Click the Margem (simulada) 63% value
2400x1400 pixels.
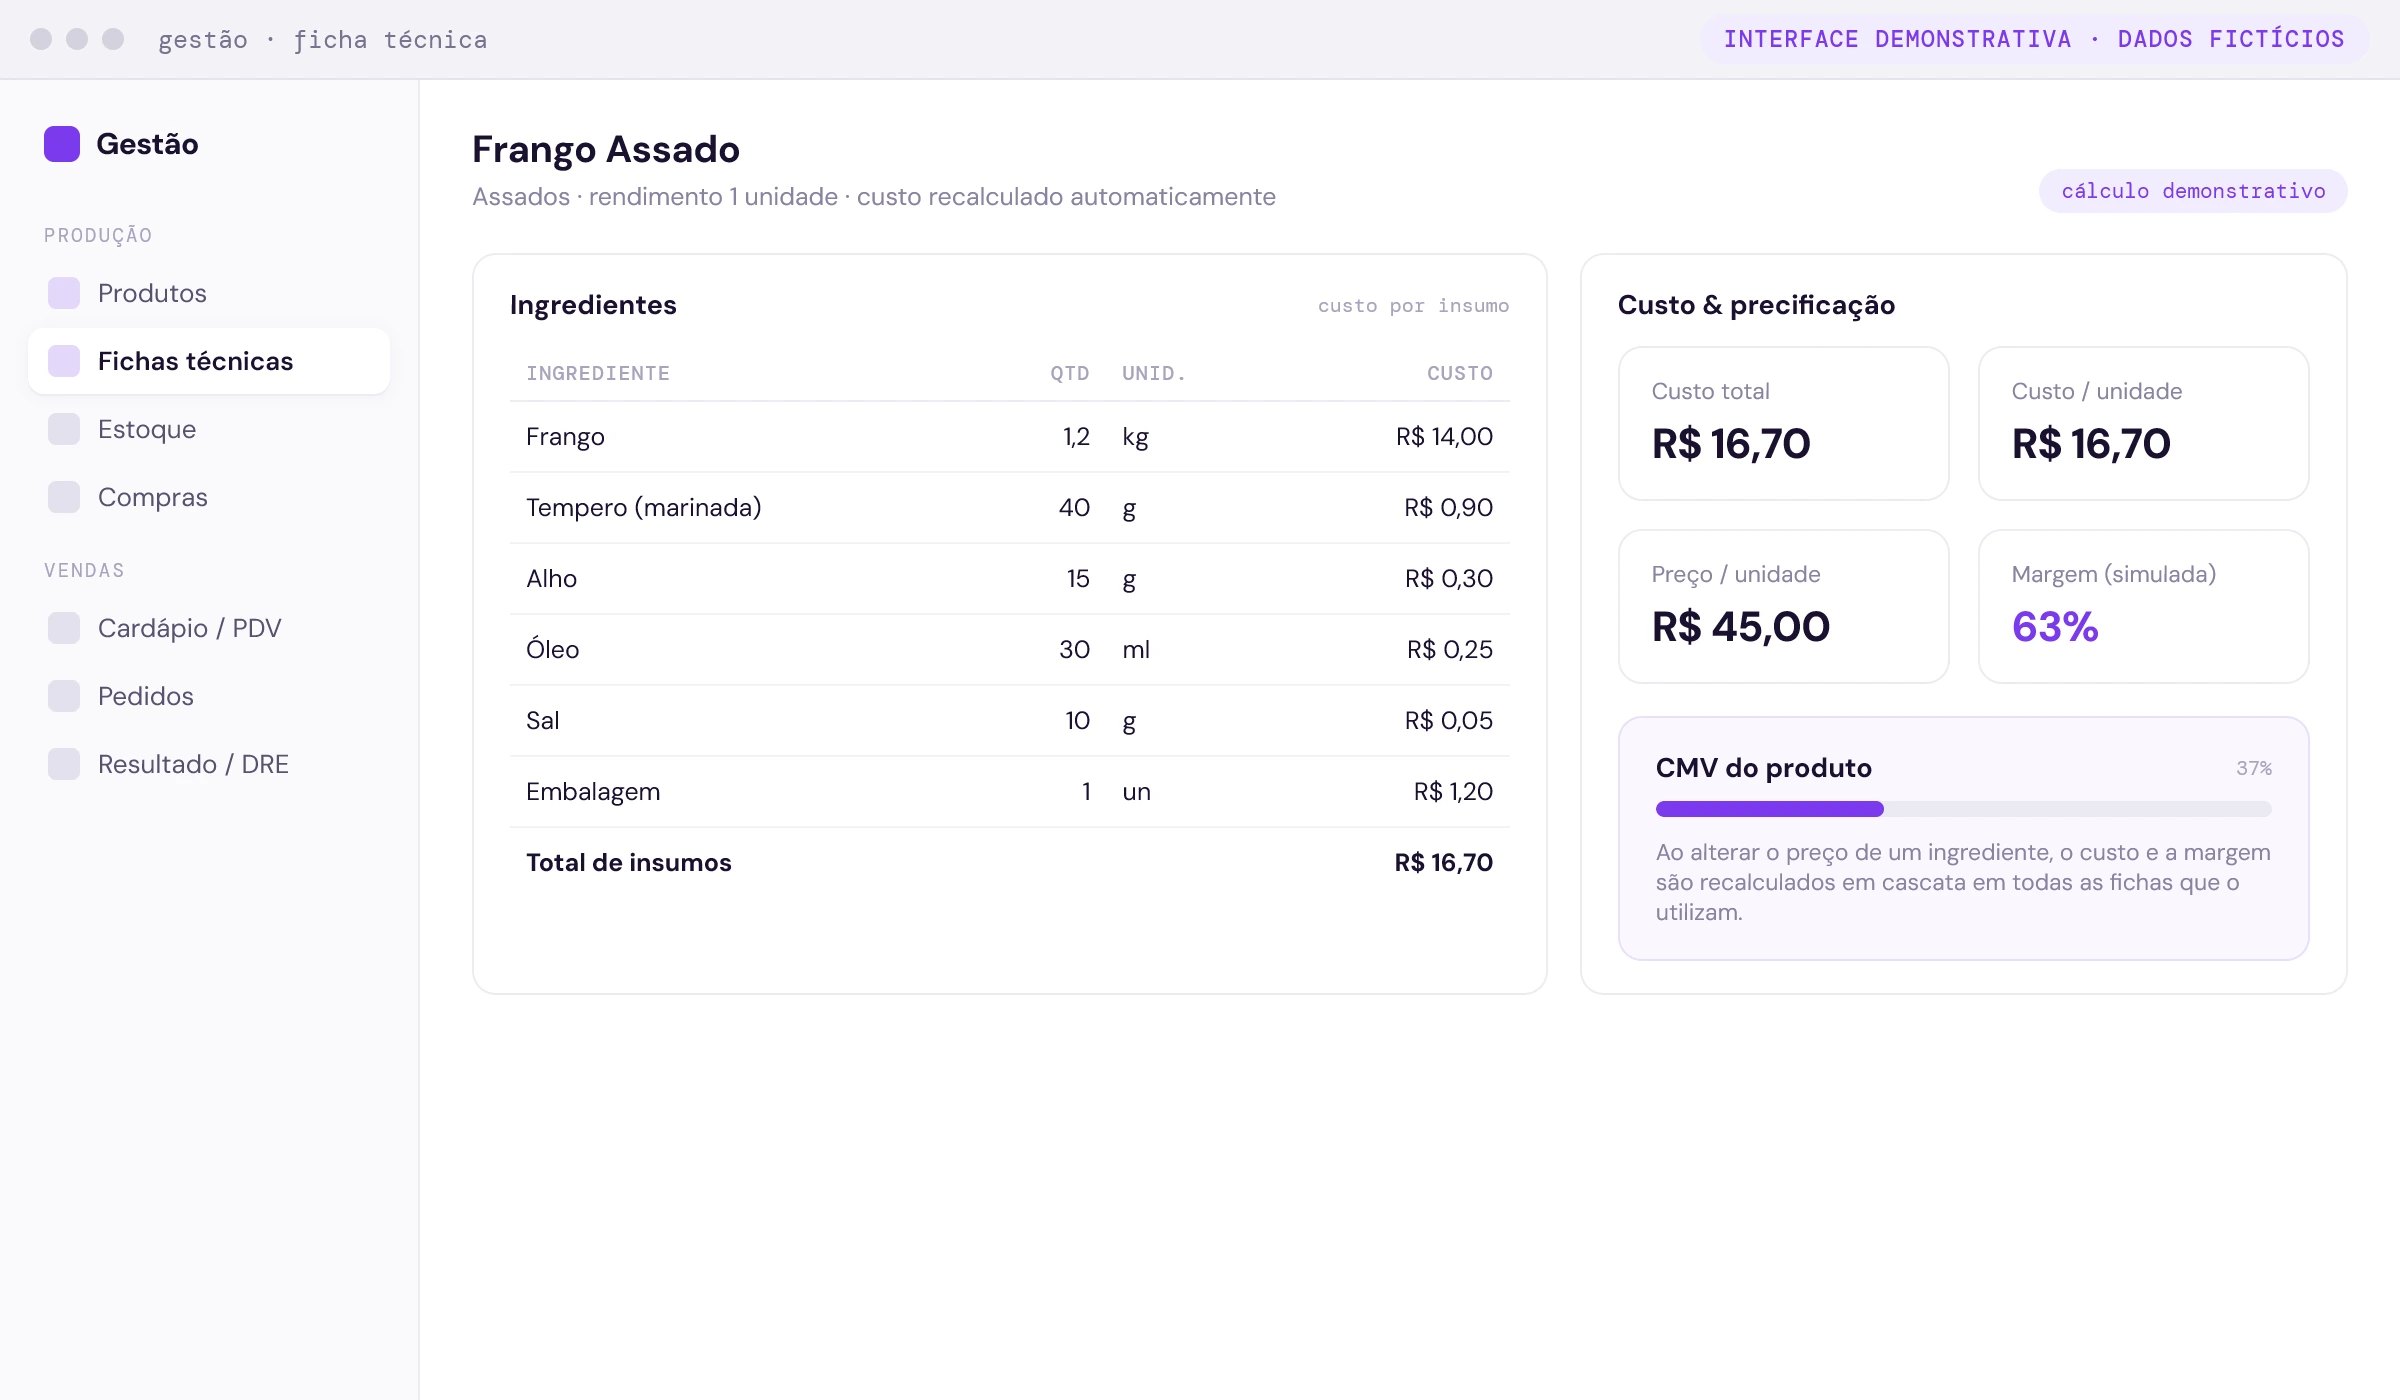click(x=2055, y=627)
